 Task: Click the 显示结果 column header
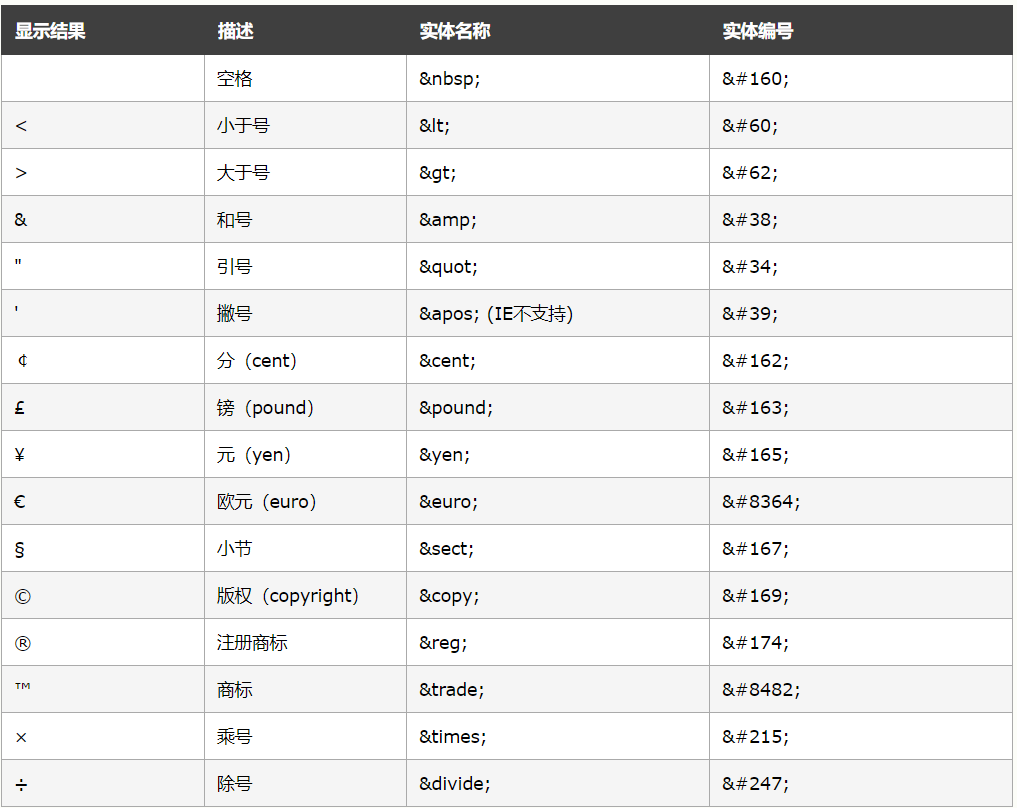pos(50,31)
